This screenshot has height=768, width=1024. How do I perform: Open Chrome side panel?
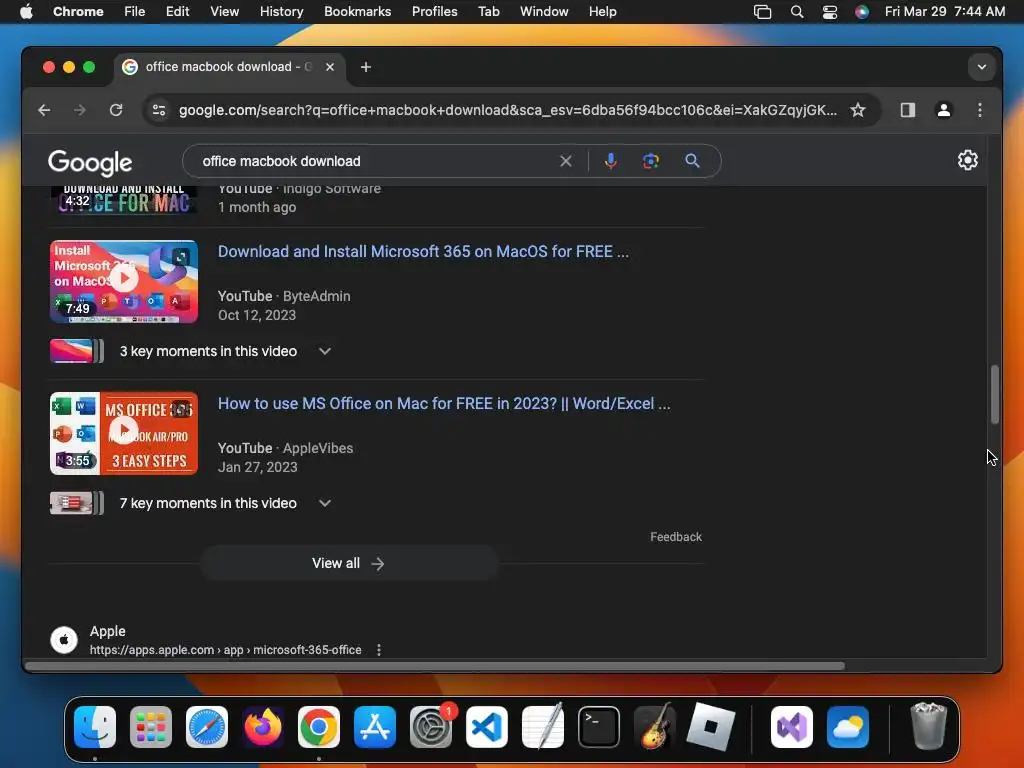click(908, 110)
